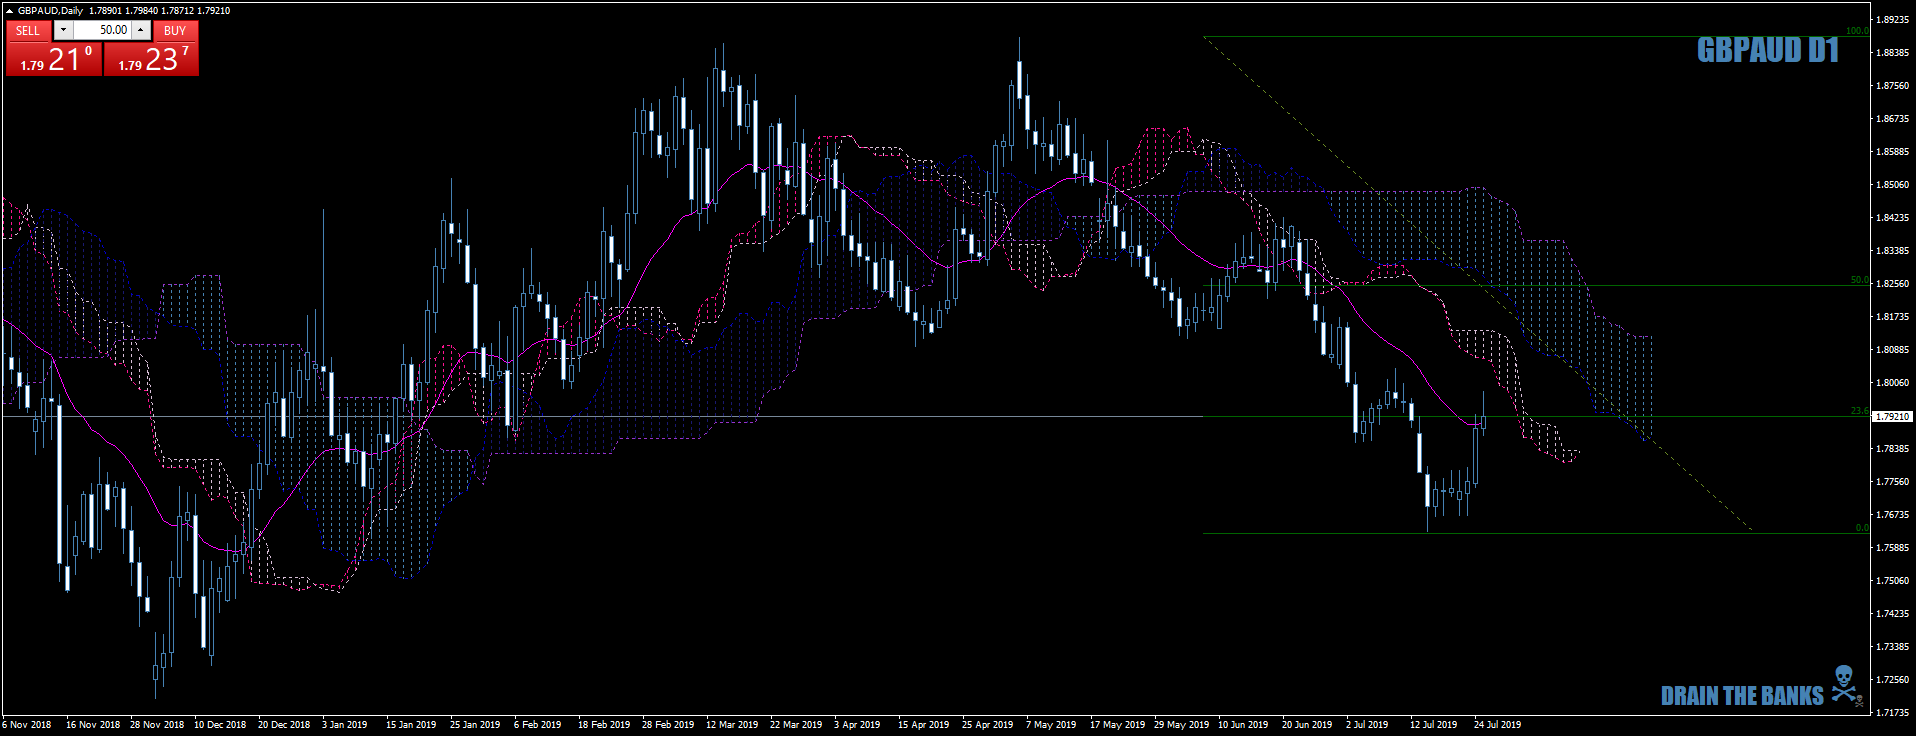Click the GBPAUD,Daily chart title text
1916x736 pixels.
(50, 11)
